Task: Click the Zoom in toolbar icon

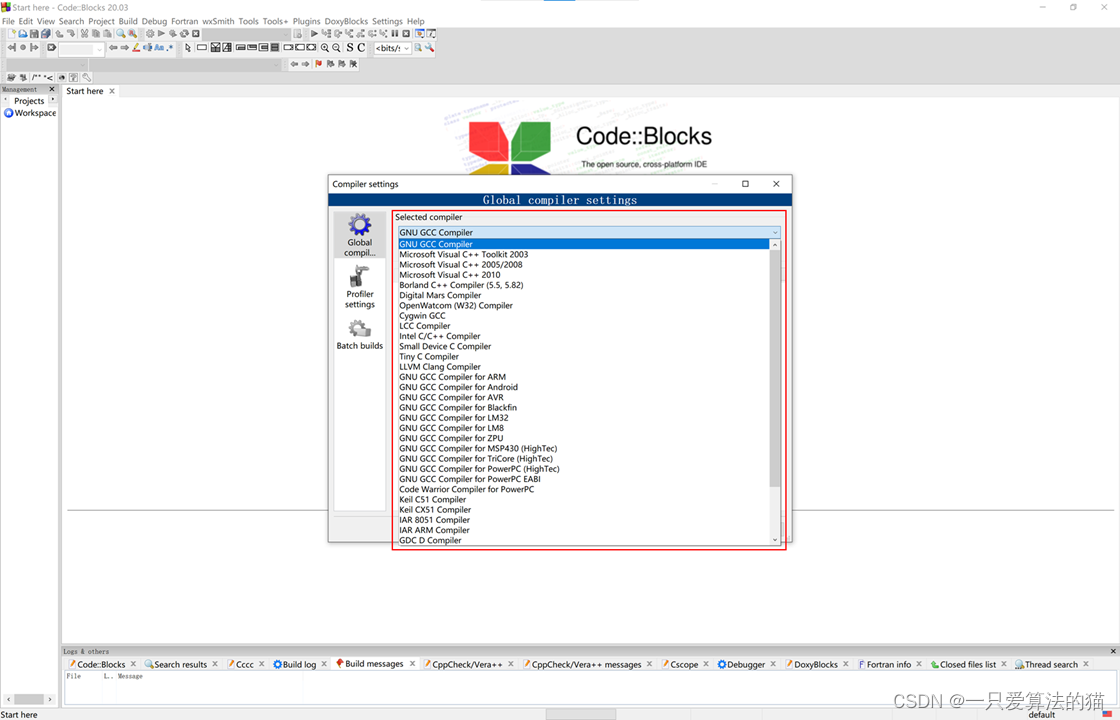Action: pyautogui.click(x=325, y=48)
